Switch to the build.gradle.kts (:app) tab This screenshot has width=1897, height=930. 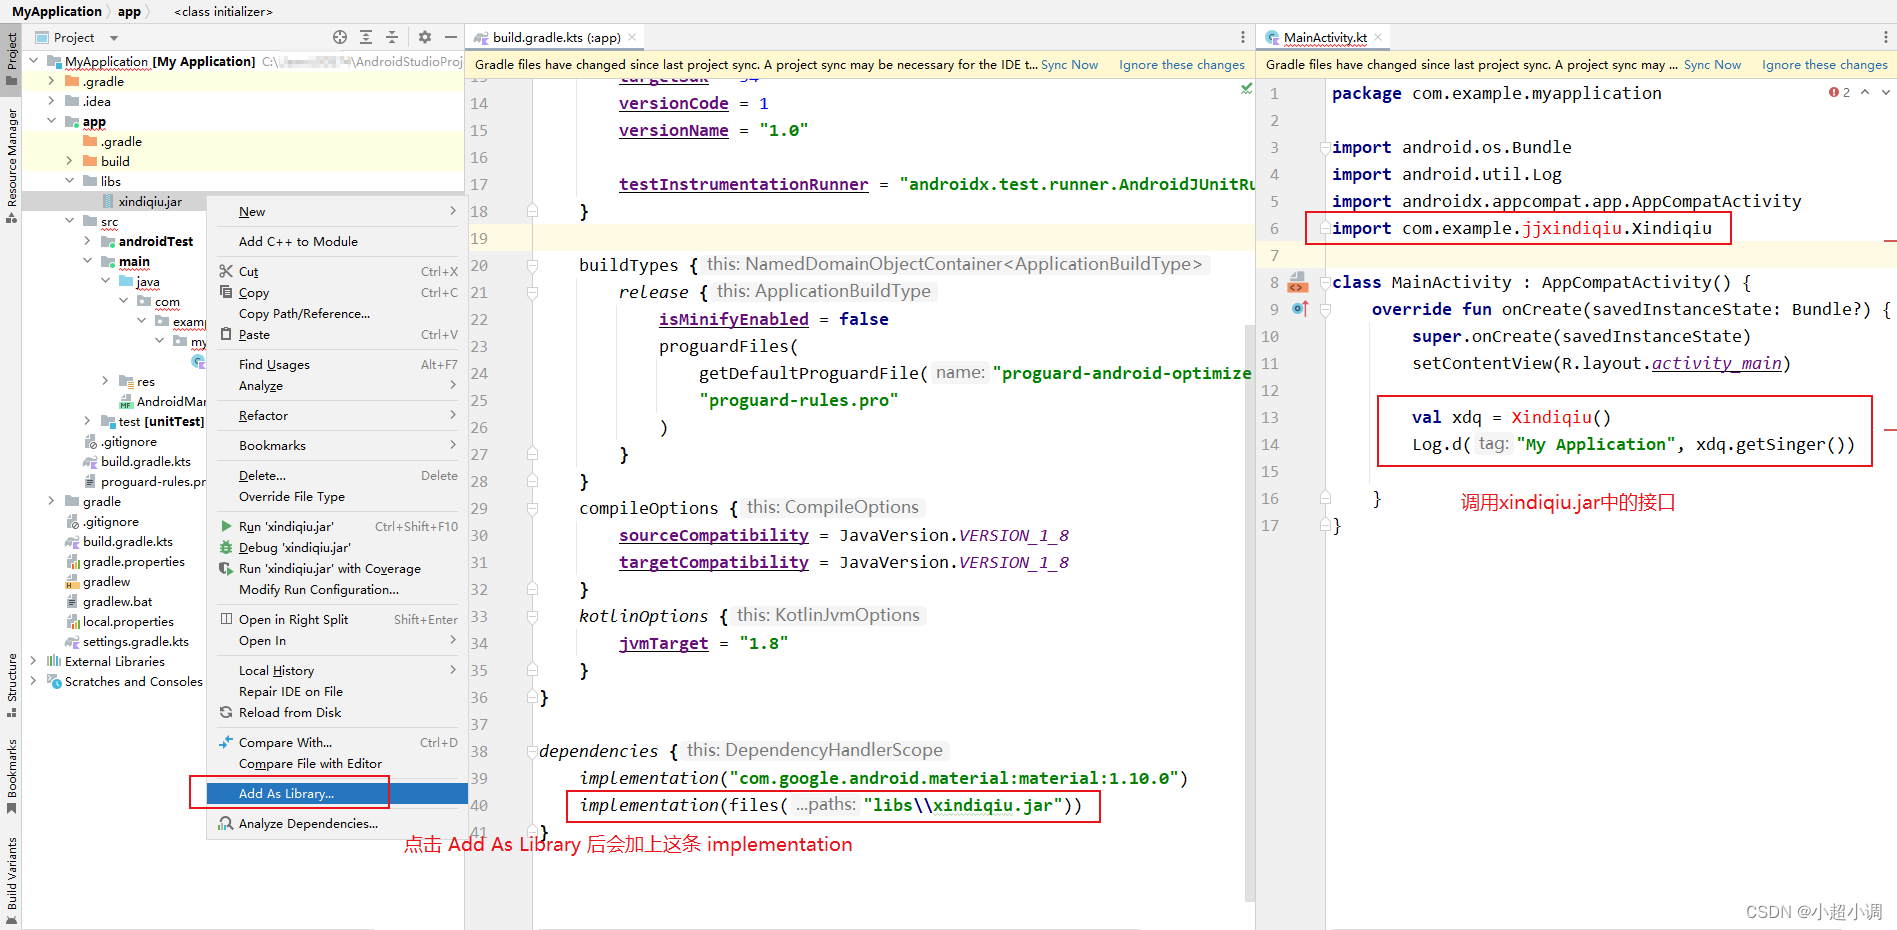(556, 37)
